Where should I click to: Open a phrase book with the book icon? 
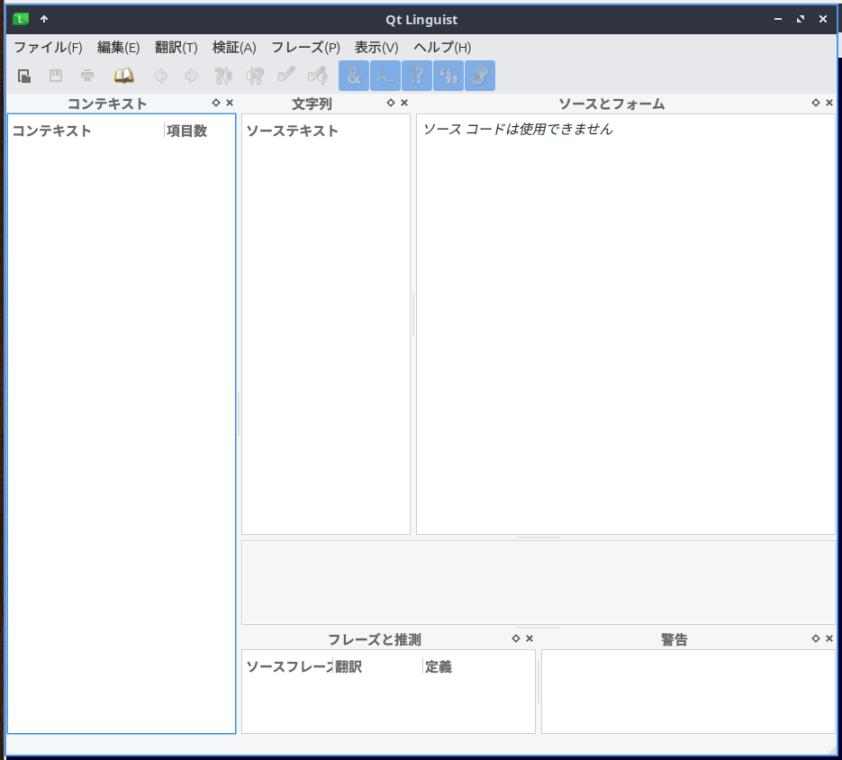click(124, 76)
